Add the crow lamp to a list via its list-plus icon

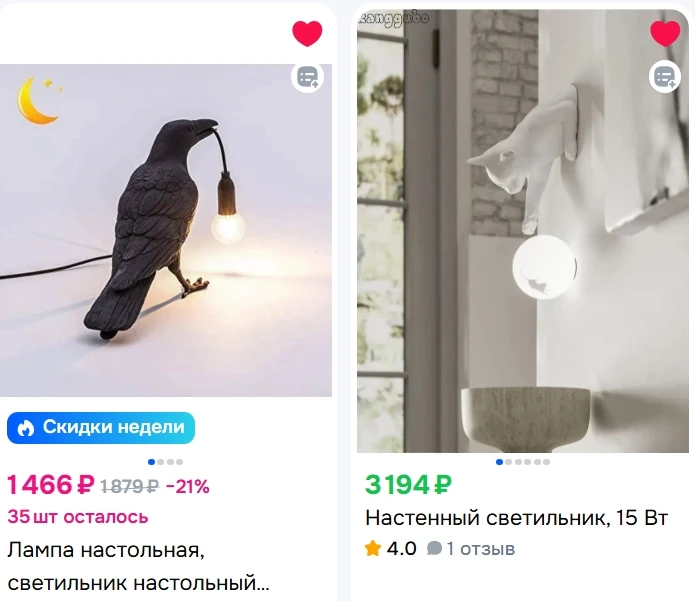pyautogui.click(x=307, y=78)
